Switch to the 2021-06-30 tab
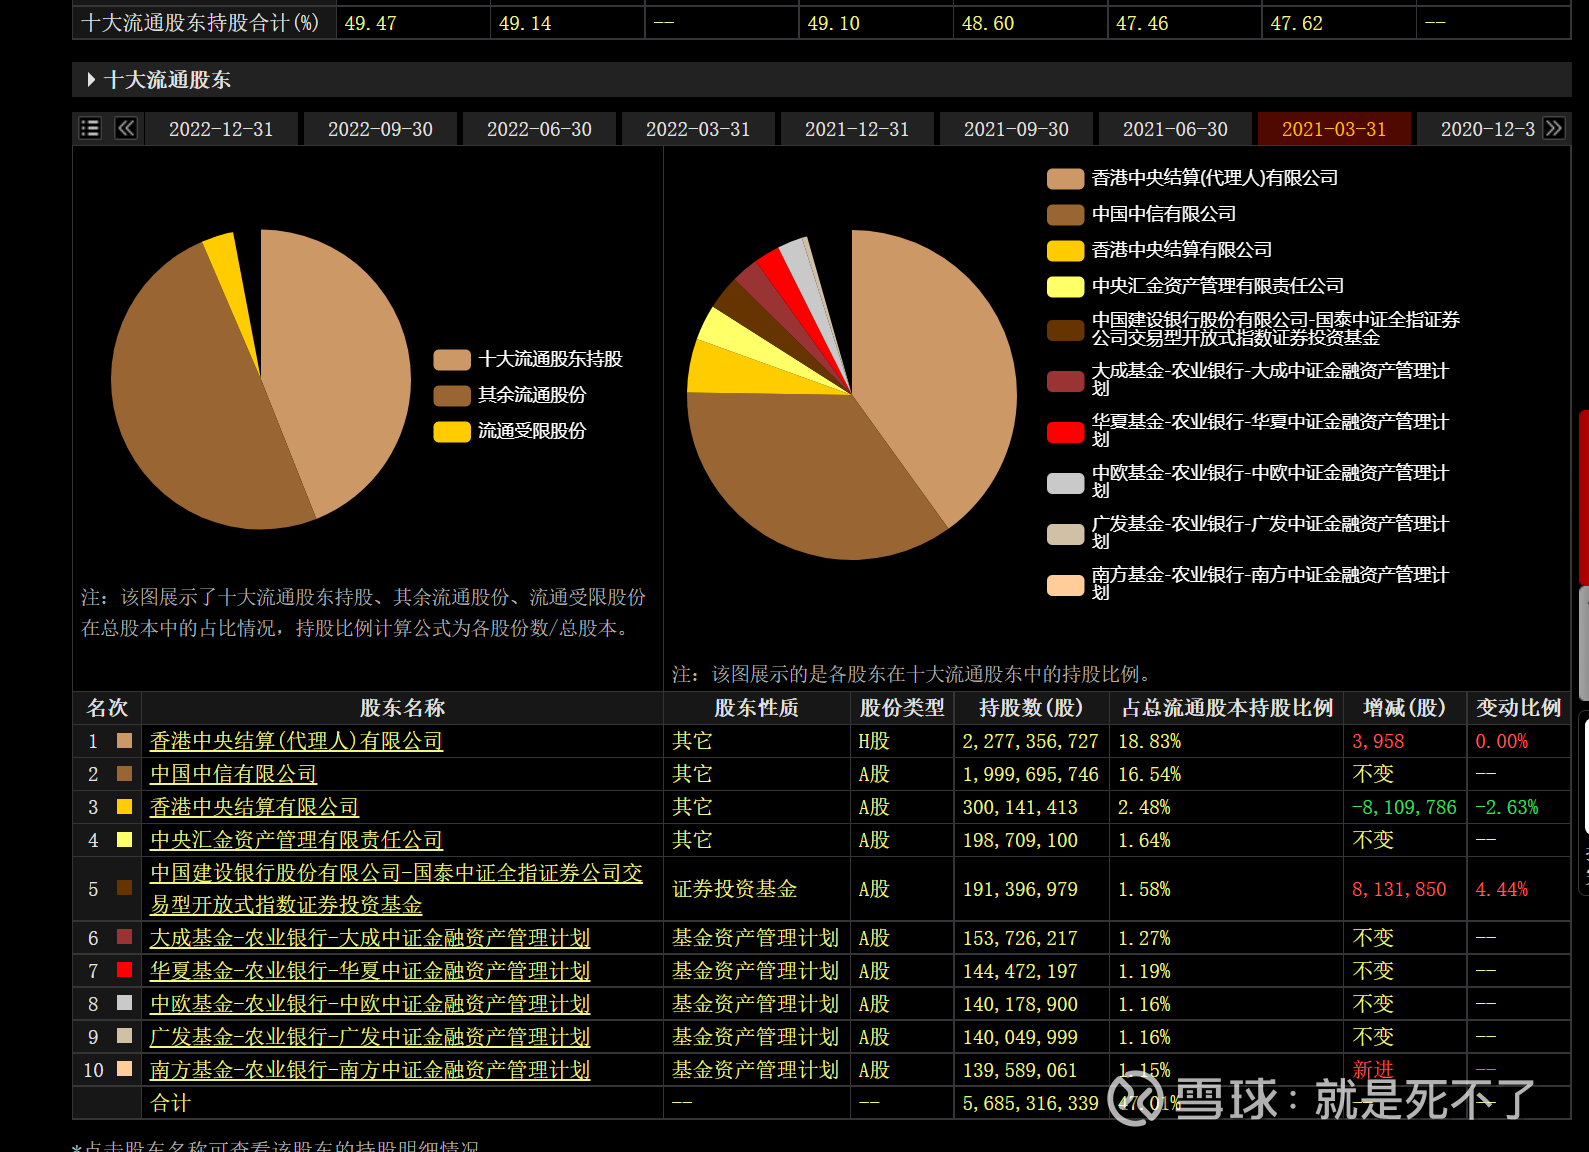1589x1152 pixels. click(1175, 129)
